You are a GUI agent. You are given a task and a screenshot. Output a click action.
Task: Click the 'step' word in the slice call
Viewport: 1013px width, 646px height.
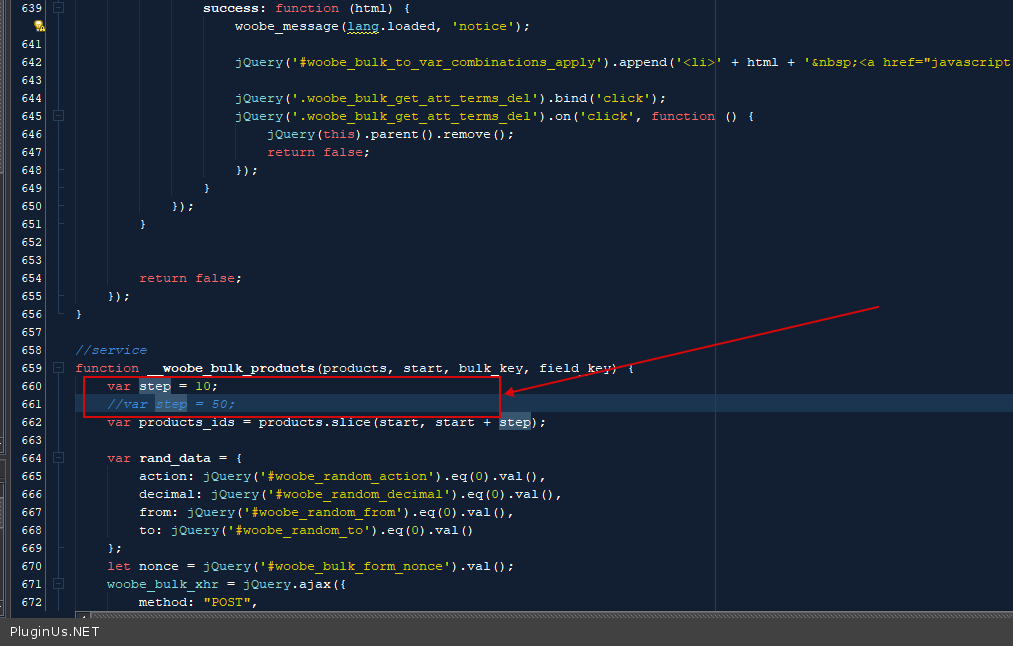click(x=515, y=422)
